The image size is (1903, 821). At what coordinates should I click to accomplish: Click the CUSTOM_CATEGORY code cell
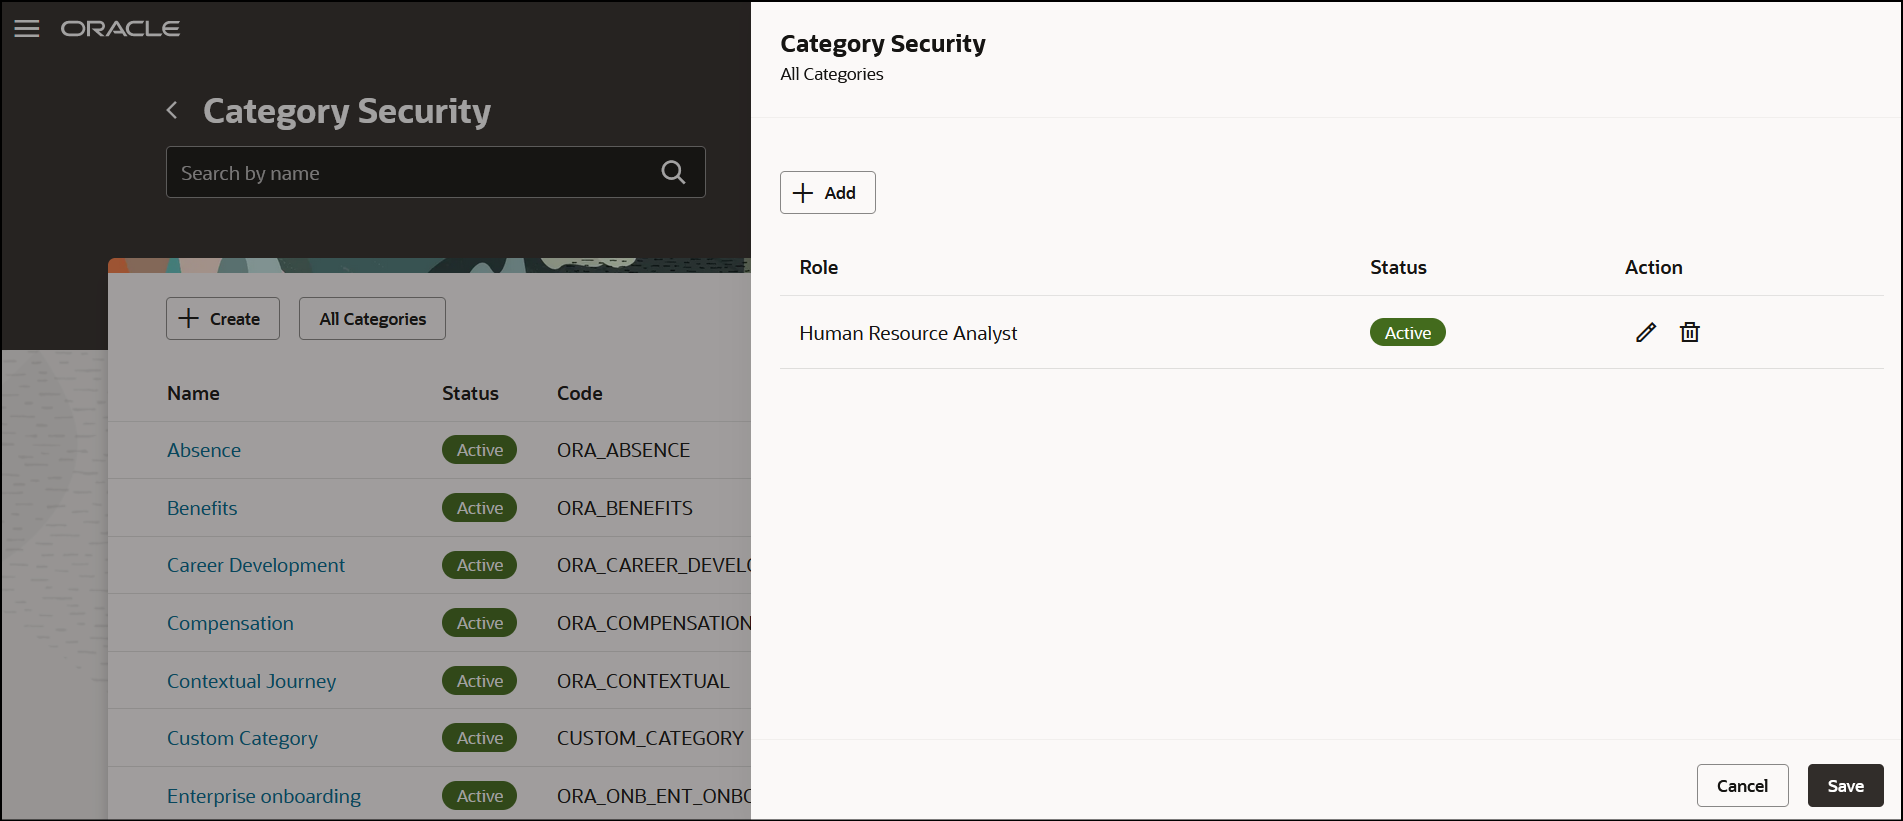(x=650, y=738)
